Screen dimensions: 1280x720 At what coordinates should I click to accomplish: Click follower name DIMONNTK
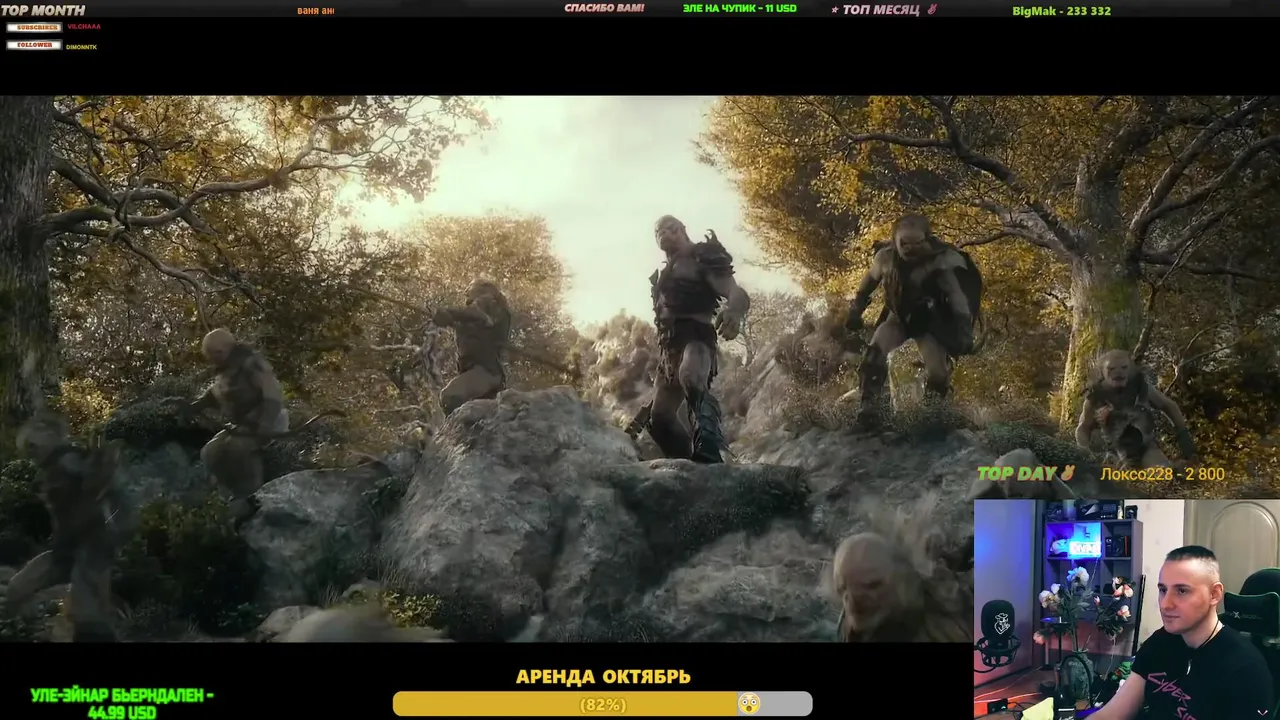coord(82,47)
